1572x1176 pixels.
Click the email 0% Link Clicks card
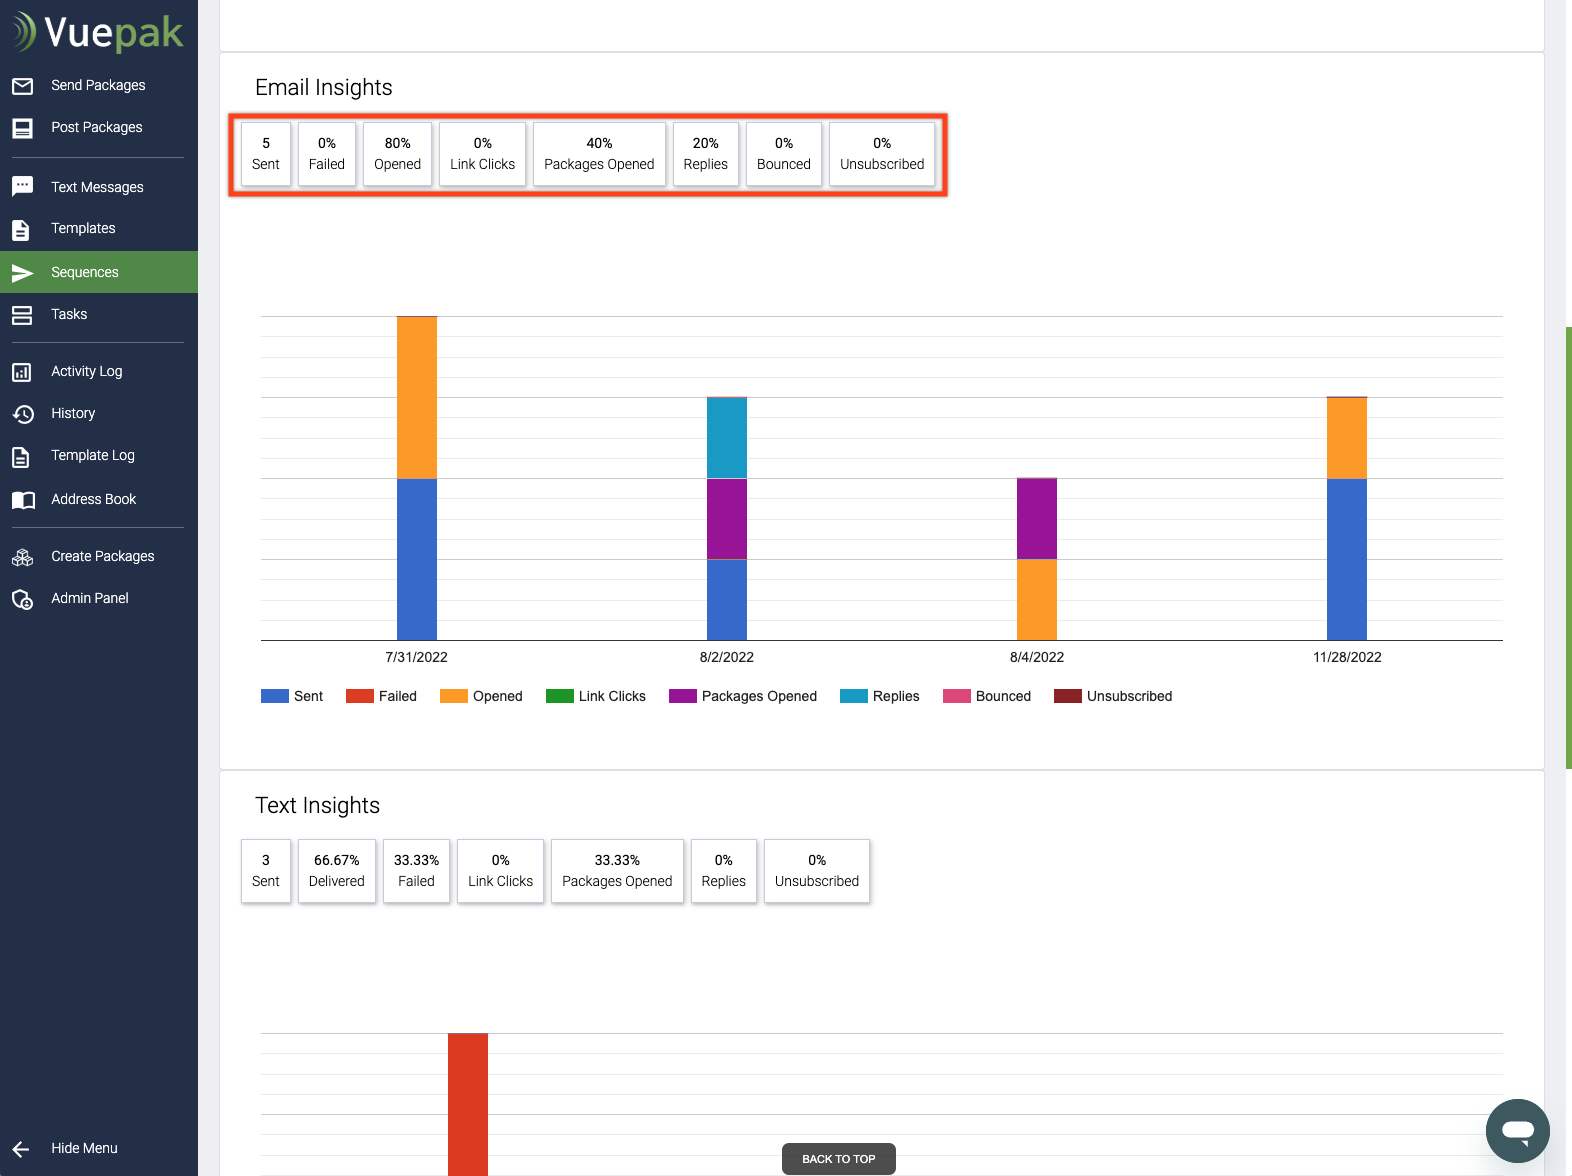(482, 154)
